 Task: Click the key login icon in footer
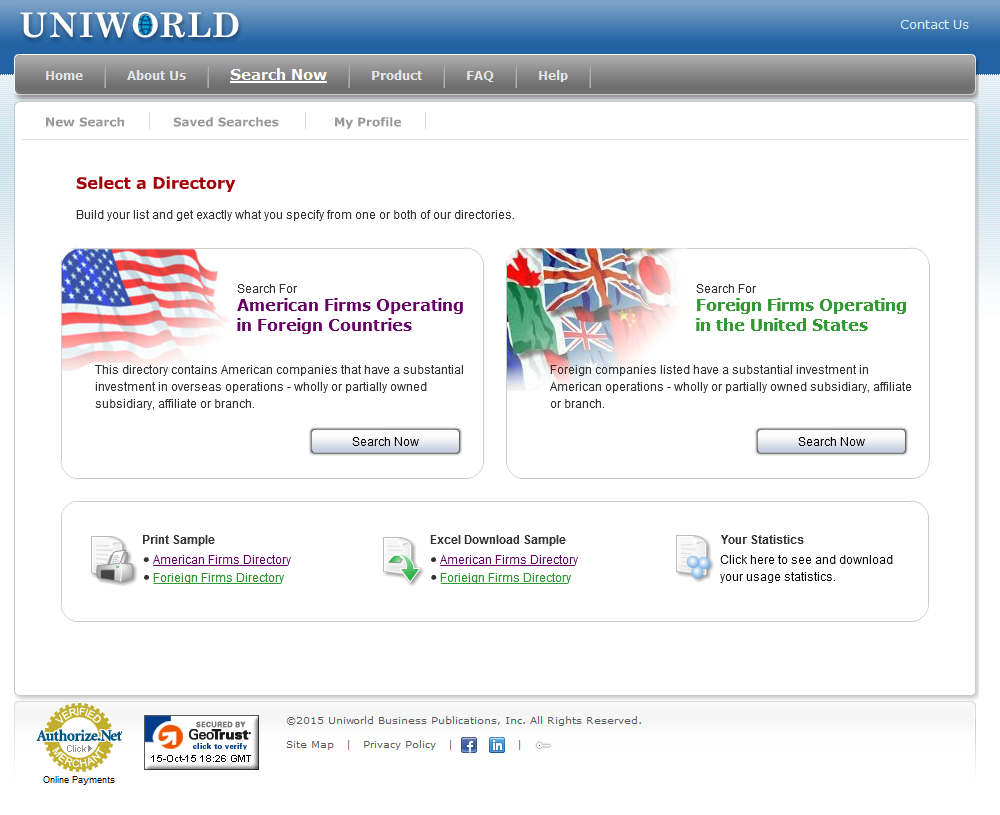[x=543, y=745]
